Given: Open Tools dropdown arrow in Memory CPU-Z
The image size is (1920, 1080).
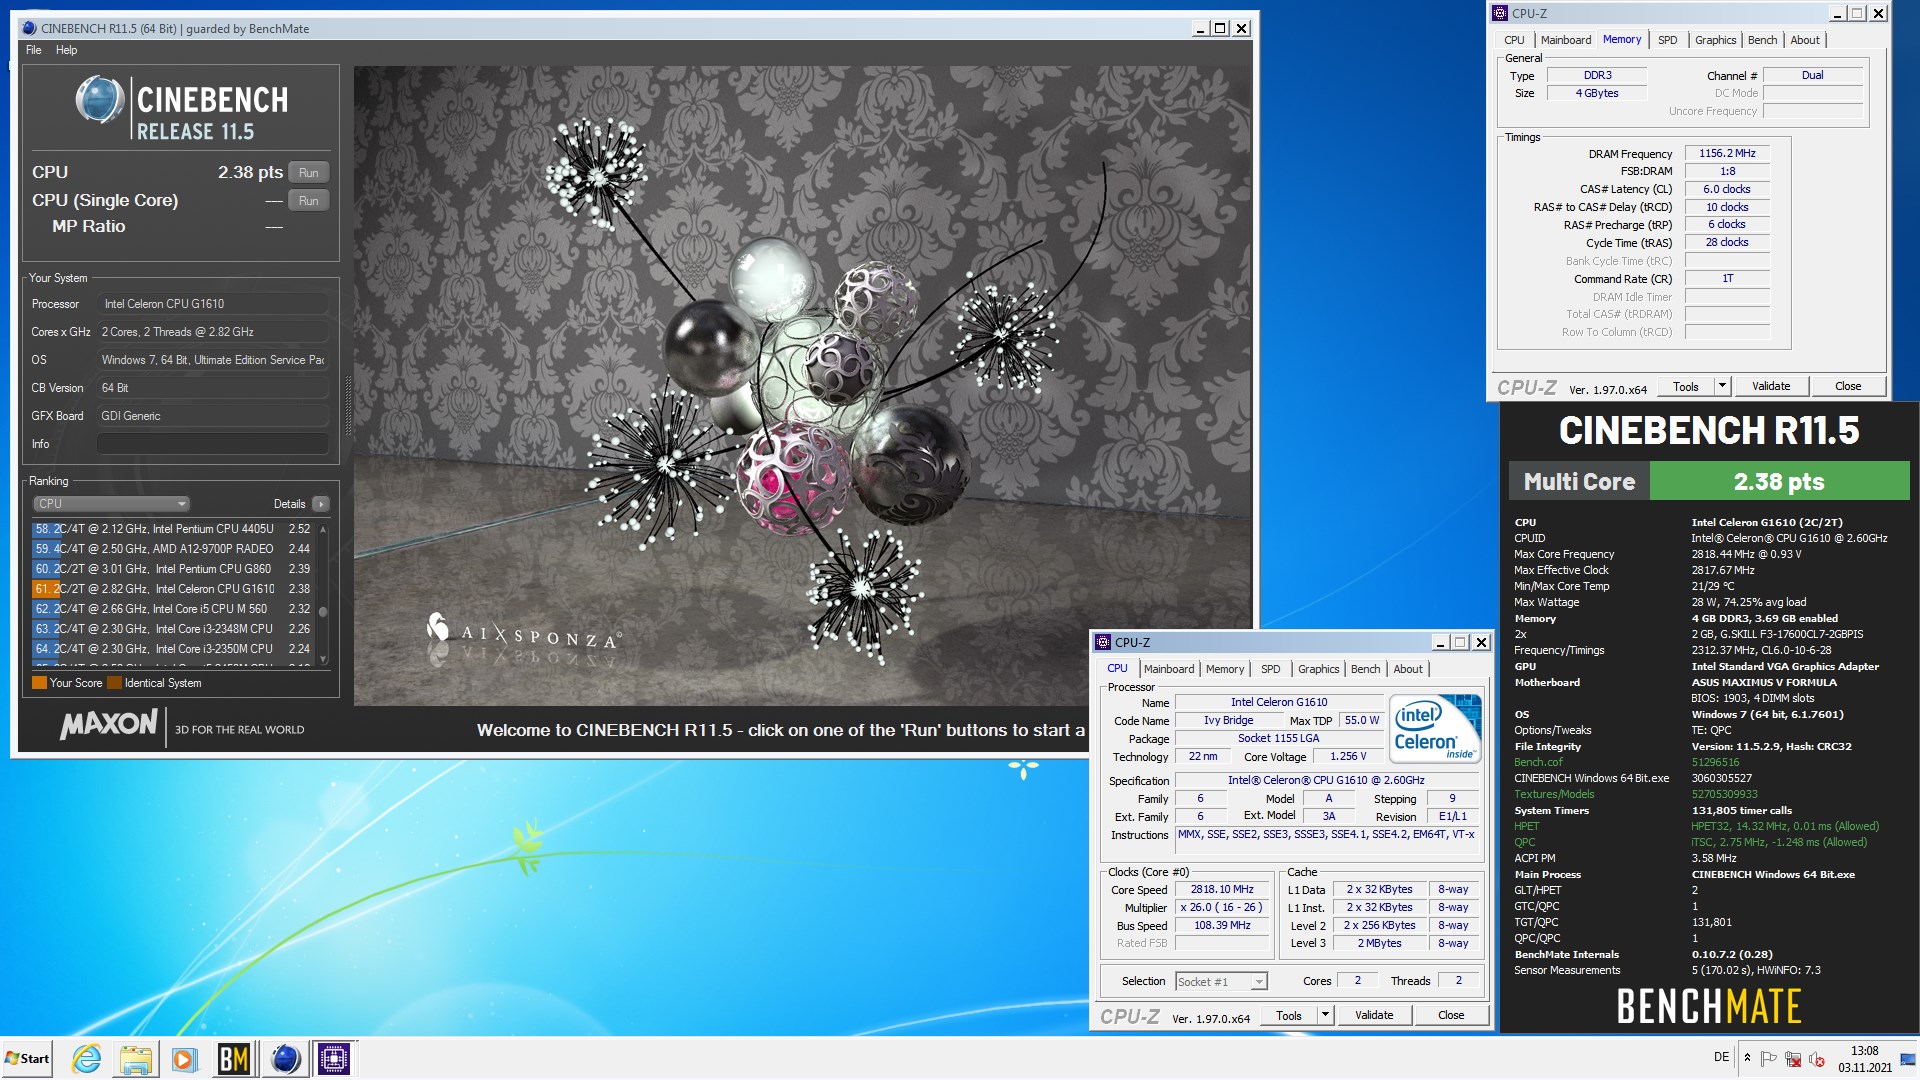Looking at the screenshot, I should 1722,386.
